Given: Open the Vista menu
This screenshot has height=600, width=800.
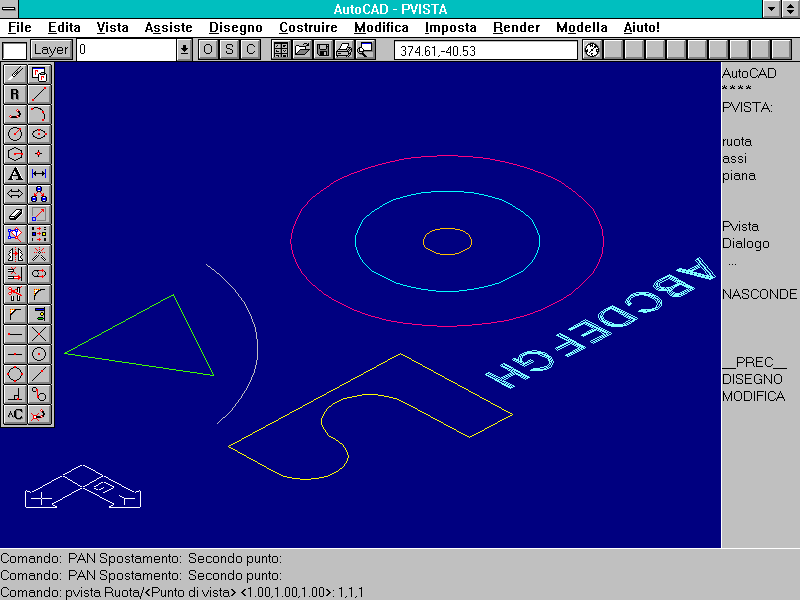Looking at the screenshot, I should [x=112, y=28].
